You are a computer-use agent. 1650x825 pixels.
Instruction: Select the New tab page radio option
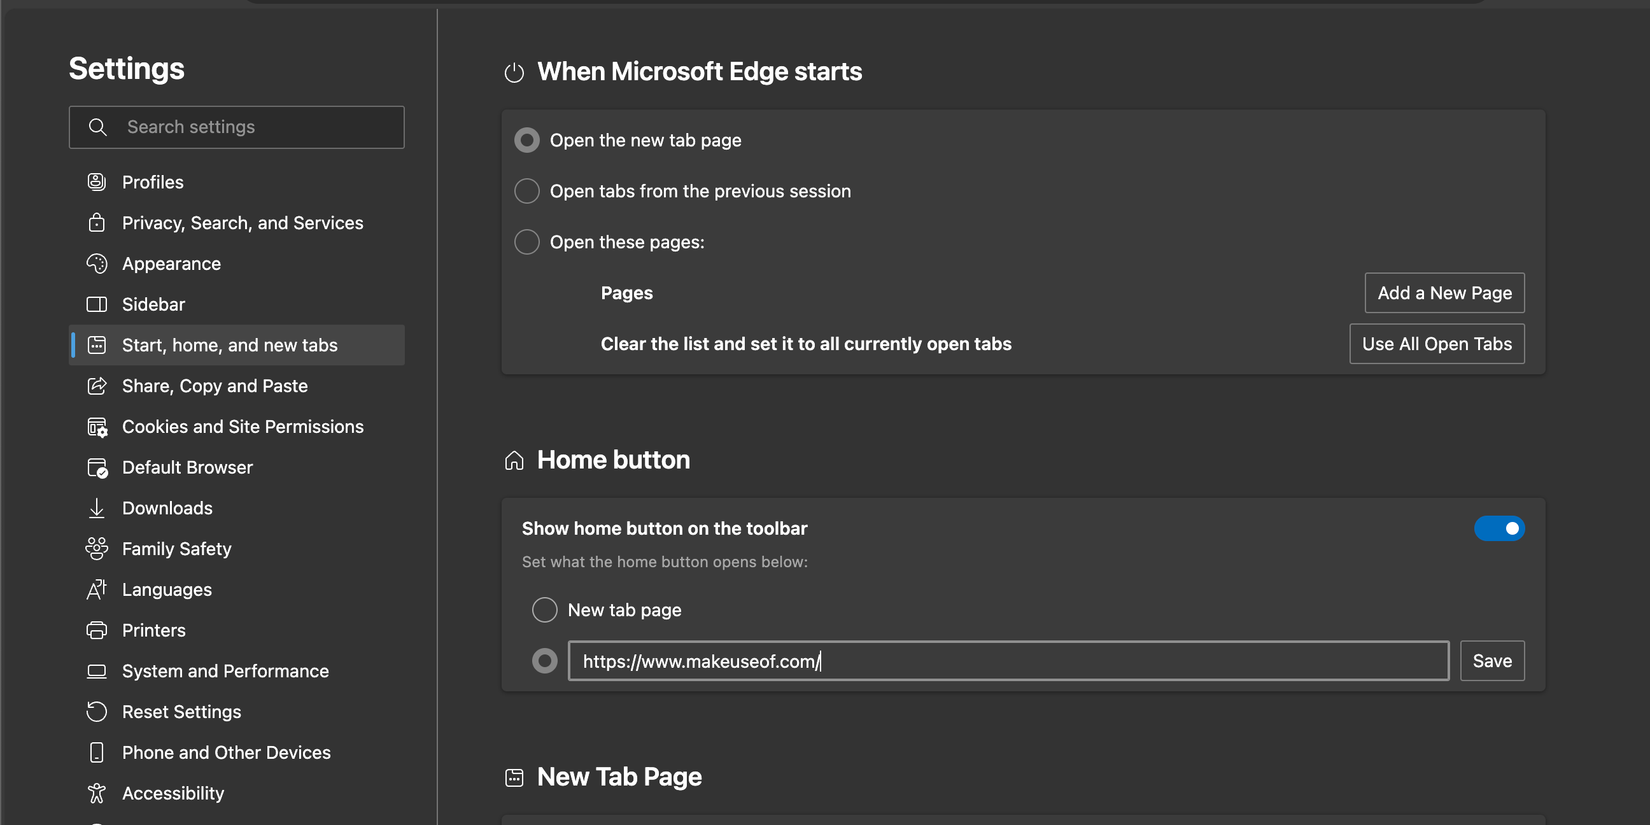(x=545, y=609)
